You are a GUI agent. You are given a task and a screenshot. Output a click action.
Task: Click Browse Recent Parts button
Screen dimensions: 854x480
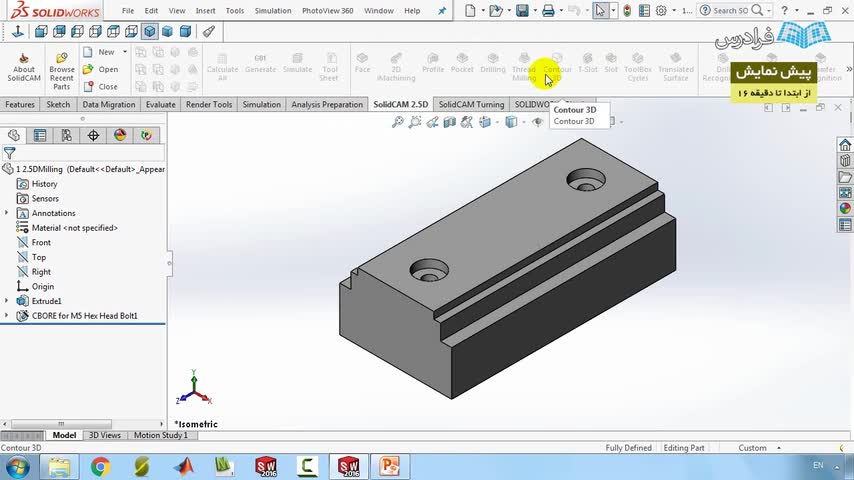(62, 70)
